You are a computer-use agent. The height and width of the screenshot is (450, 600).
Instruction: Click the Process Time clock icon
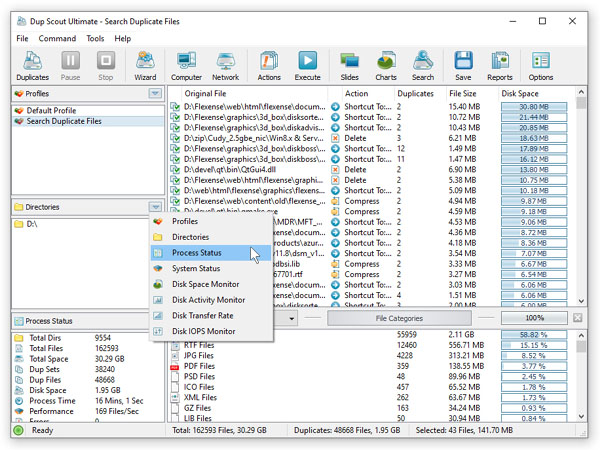[x=19, y=401]
